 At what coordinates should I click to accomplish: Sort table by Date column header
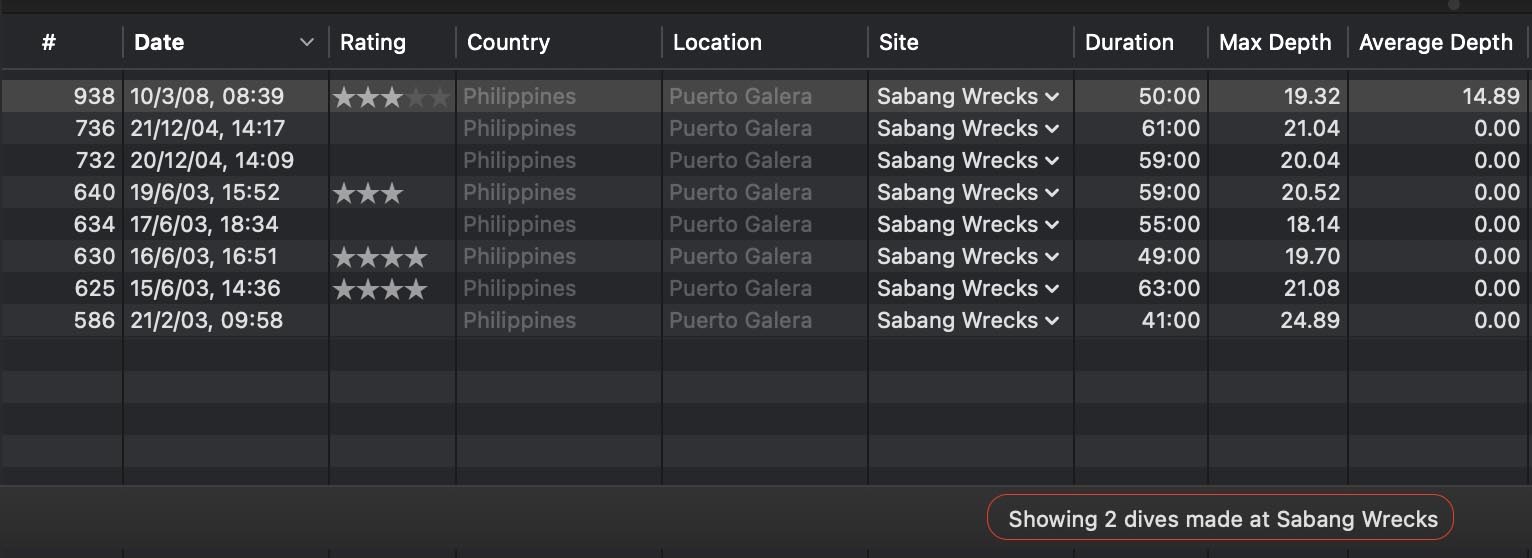(160, 42)
